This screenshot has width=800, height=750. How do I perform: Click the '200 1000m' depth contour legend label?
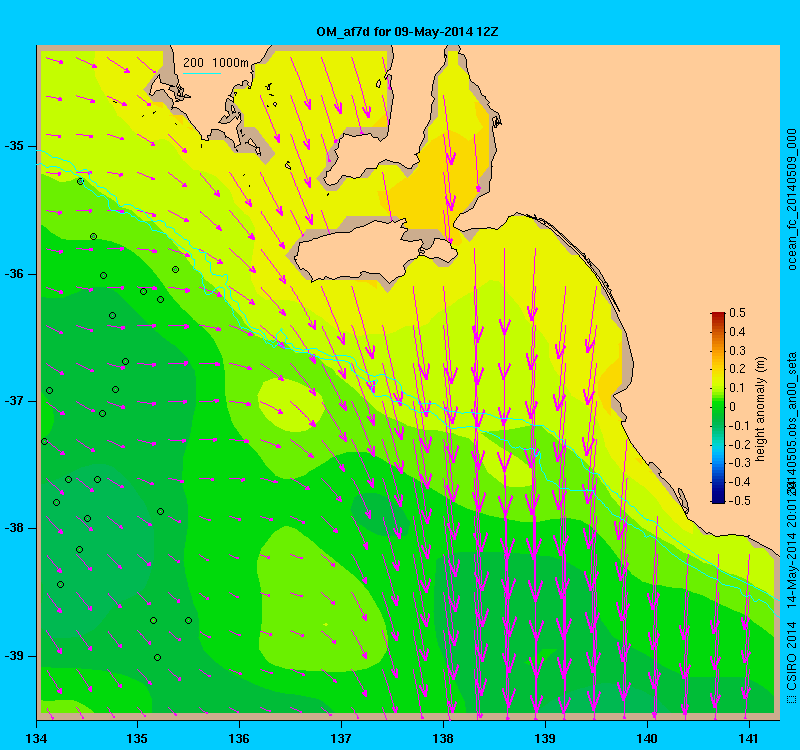(x=216, y=62)
